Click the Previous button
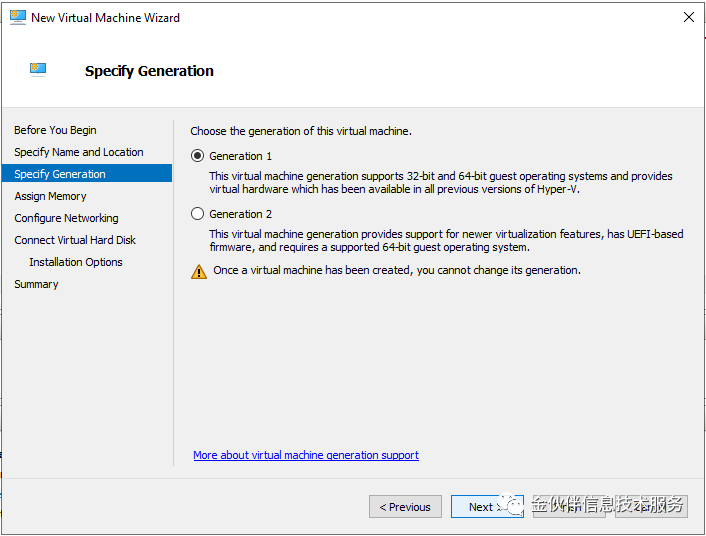 405,507
